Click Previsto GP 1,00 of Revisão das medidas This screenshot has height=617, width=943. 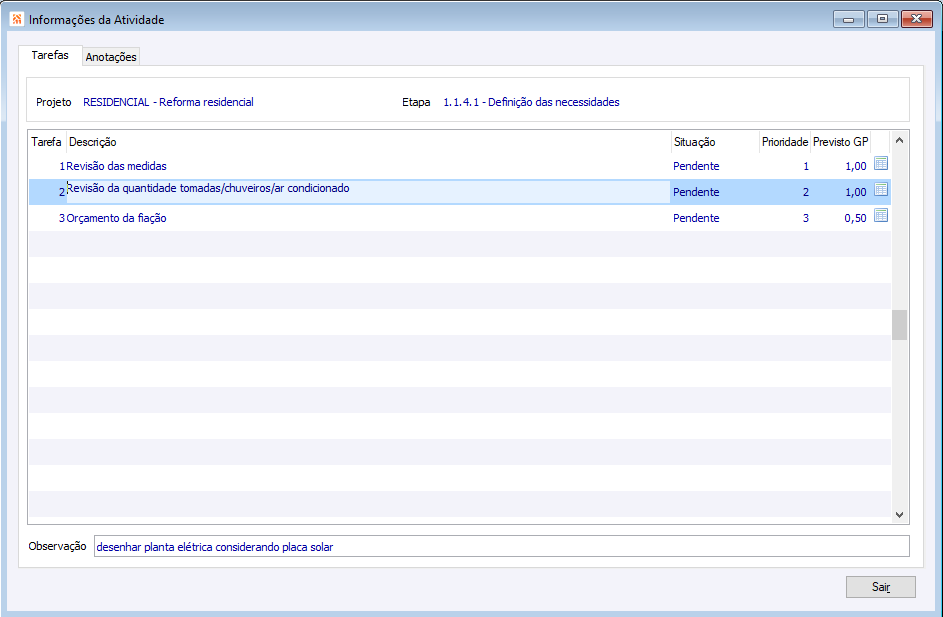point(855,167)
